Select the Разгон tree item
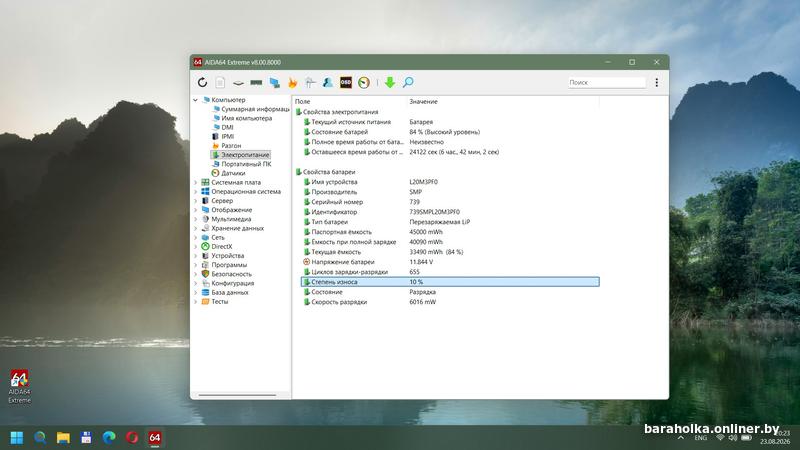Screen dimensions: 800x450 tap(227, 146)
